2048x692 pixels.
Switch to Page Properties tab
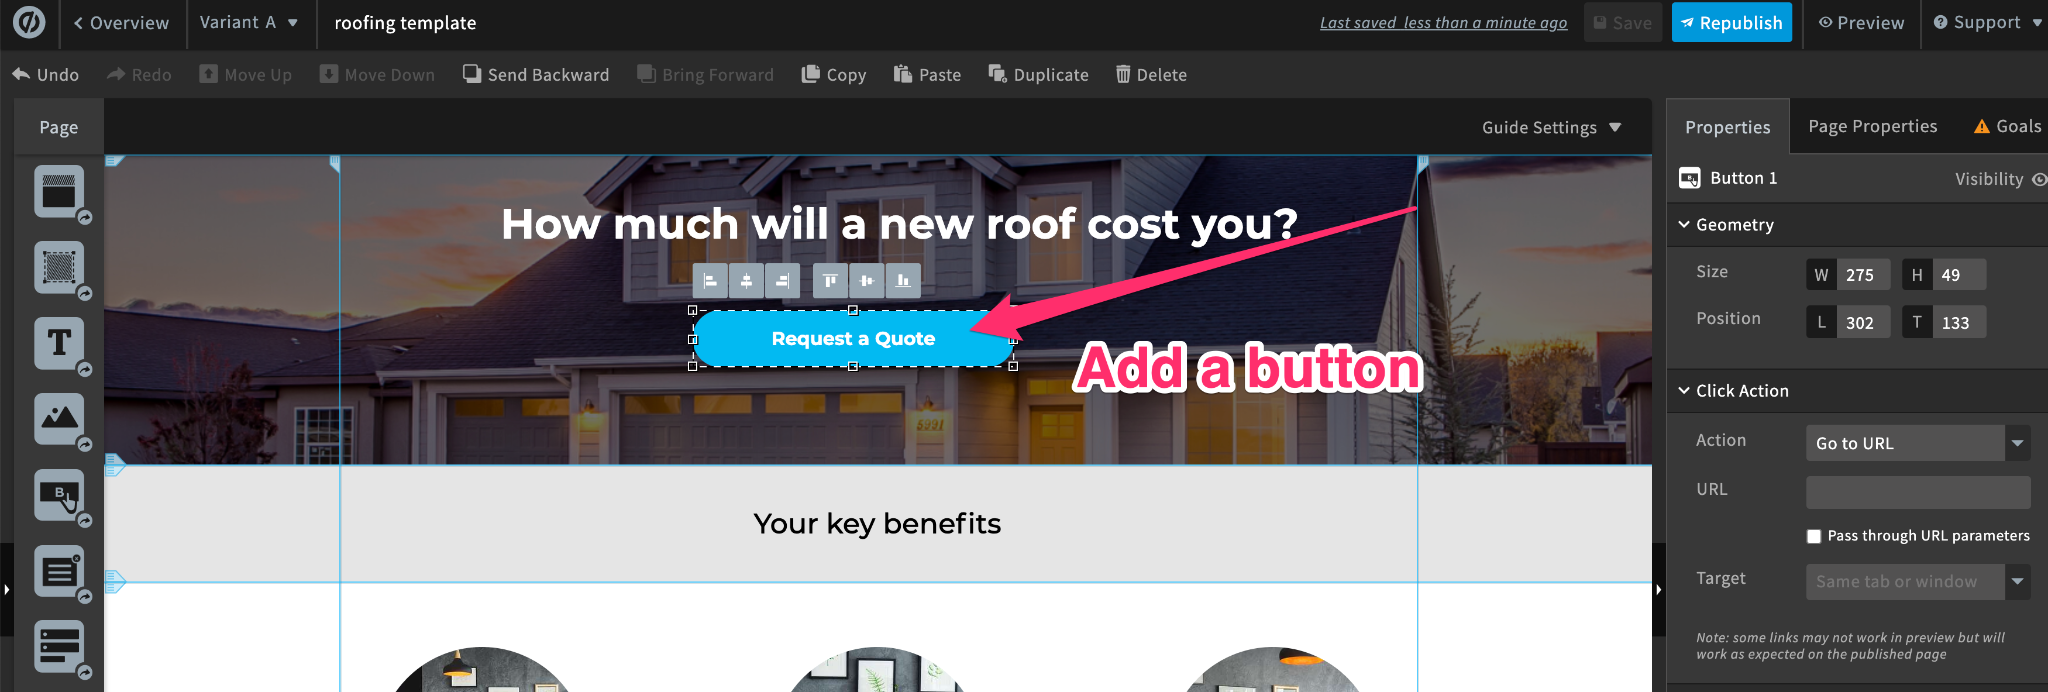coord(1873,126)
